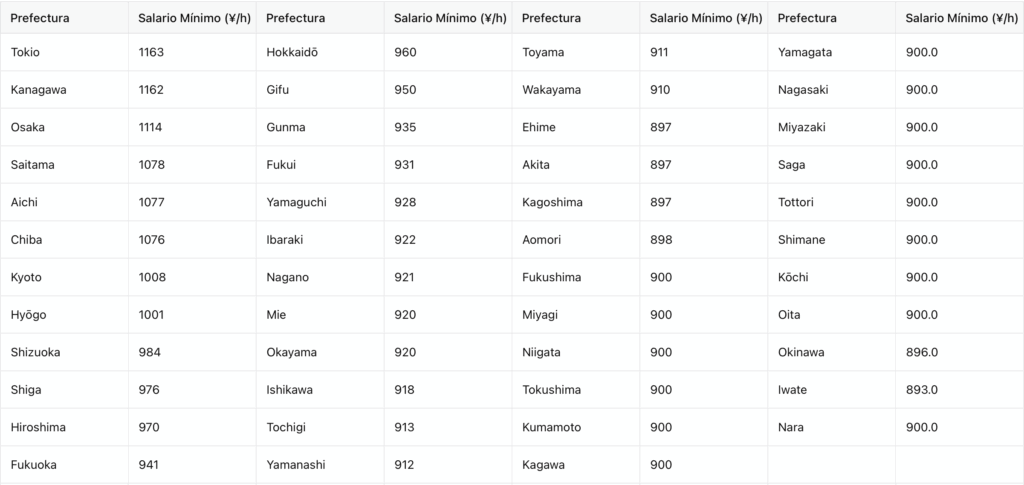Click the Kagawa prefecture cell

pyautogui.click(x=544, y=465)
